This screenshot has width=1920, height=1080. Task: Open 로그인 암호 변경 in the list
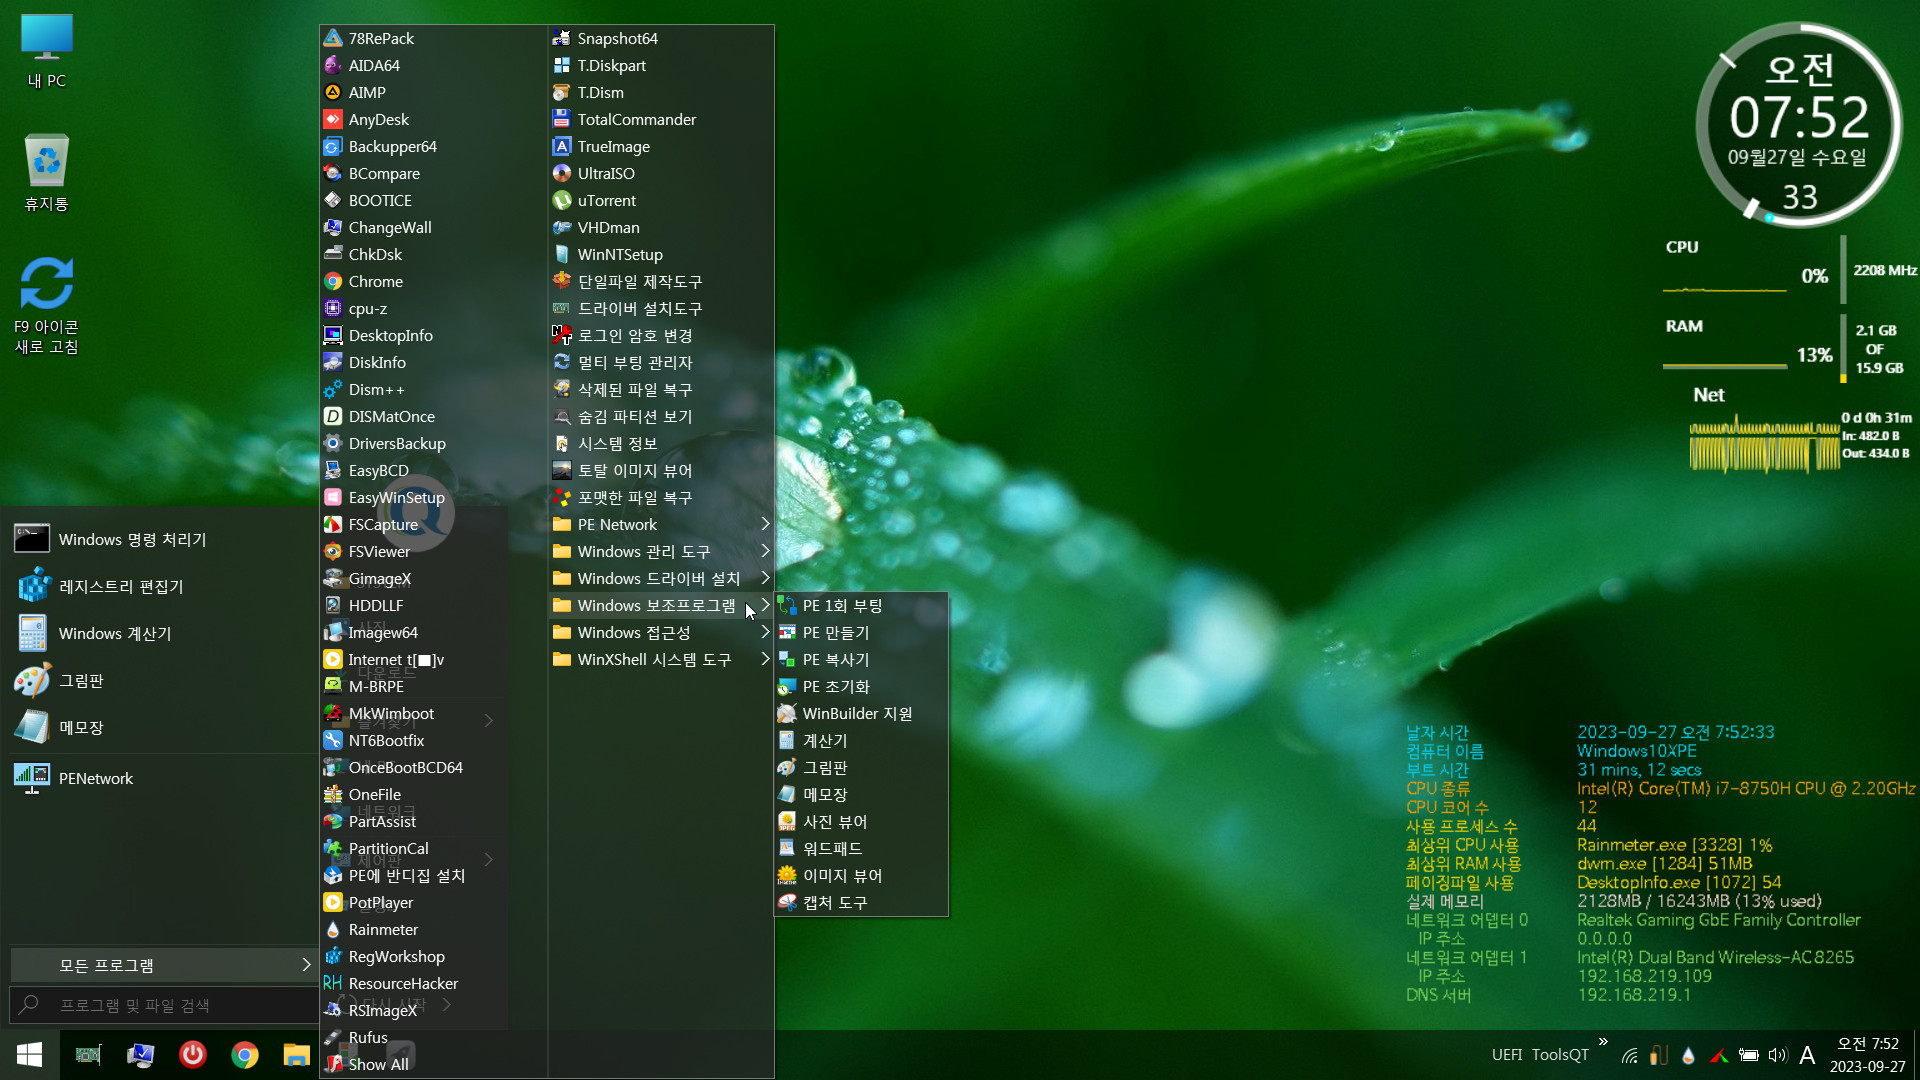click(661, 335)
